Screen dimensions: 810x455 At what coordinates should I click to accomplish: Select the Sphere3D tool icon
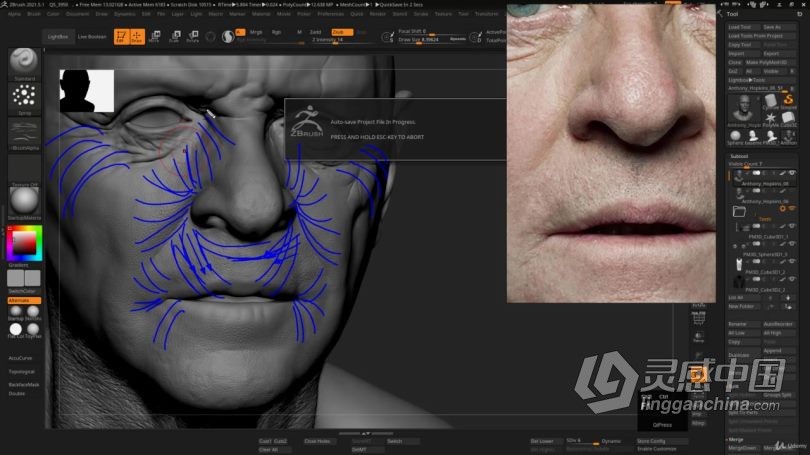click(735, 136)
